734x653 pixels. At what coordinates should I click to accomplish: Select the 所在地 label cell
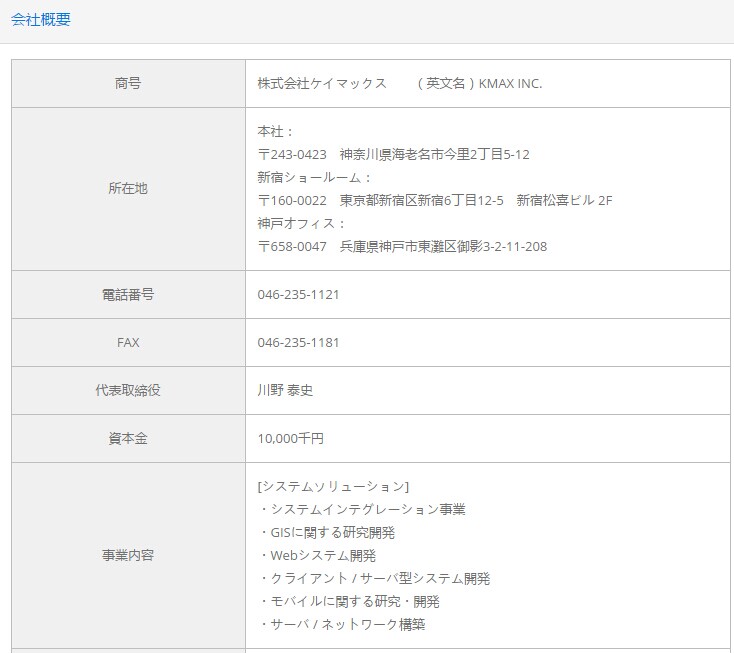[x=128, y=189]
